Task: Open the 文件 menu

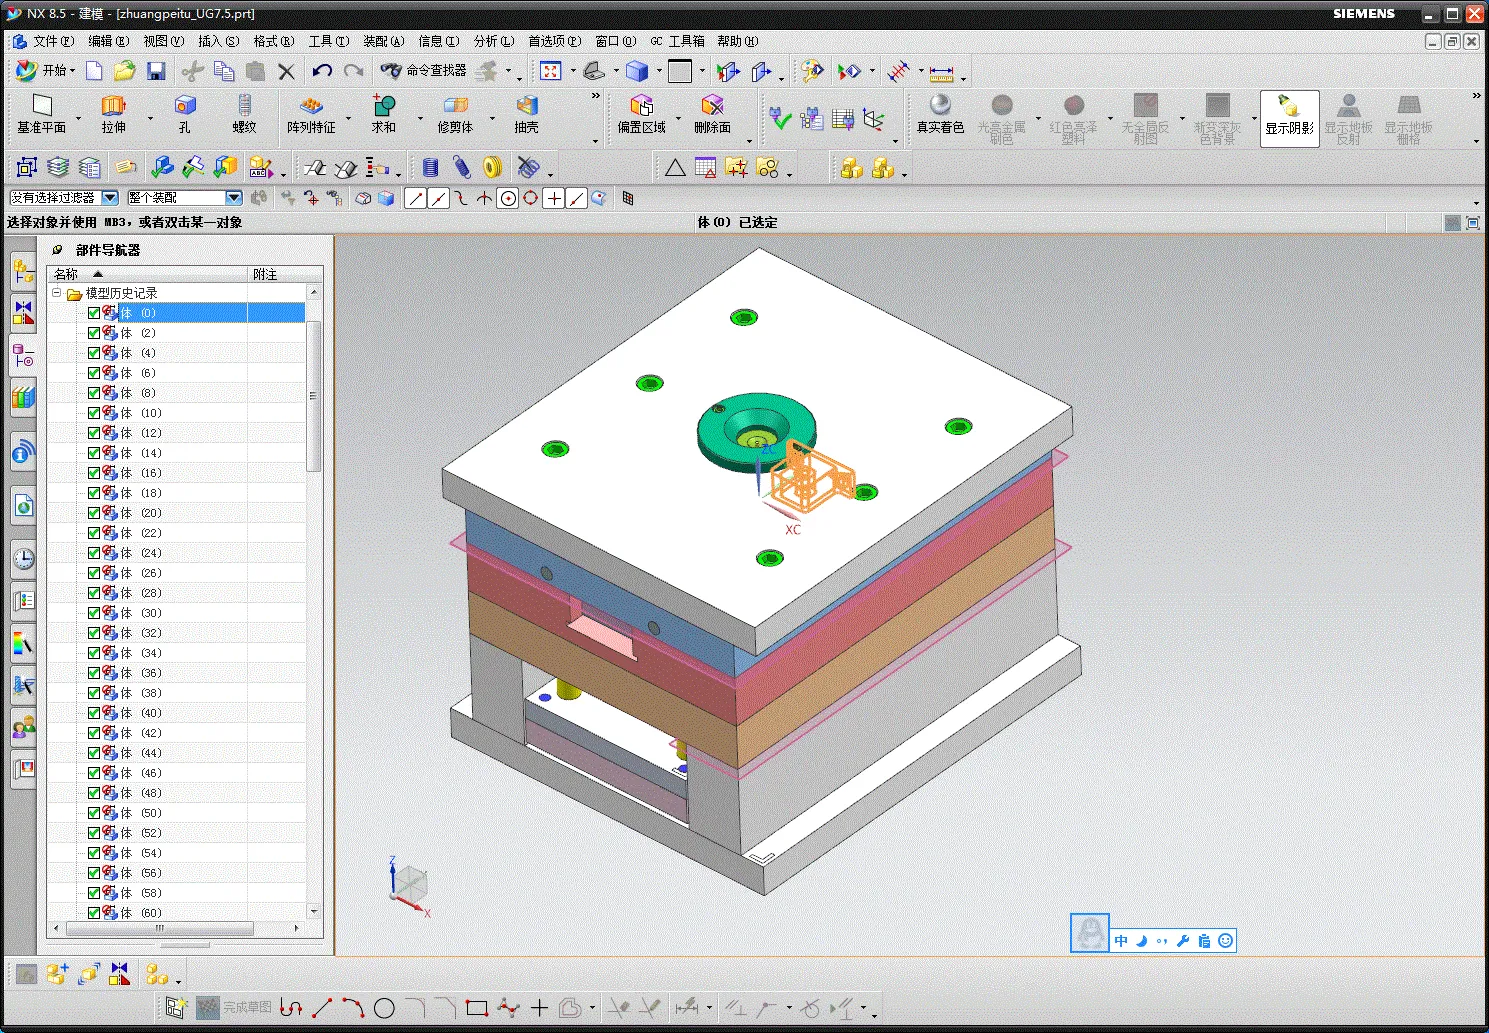Action: click(x=53, y=41)
